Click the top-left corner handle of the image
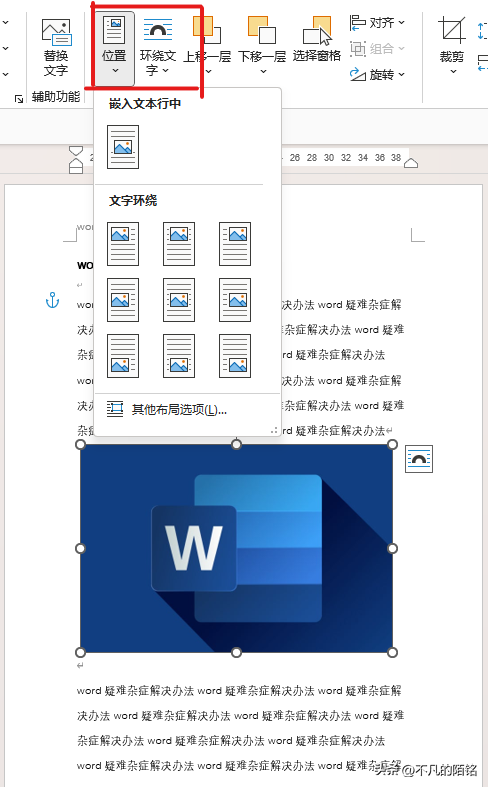Image resolution: width=488 pixels, height=787 pixels. click(x=80, y=444)
